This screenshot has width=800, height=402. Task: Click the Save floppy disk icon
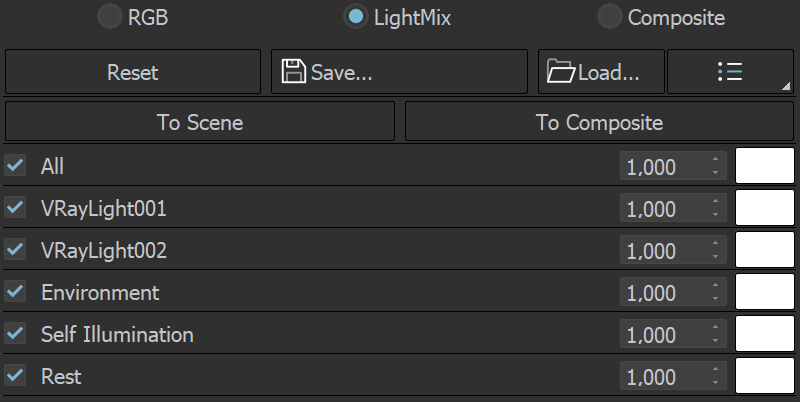(294, 72)
